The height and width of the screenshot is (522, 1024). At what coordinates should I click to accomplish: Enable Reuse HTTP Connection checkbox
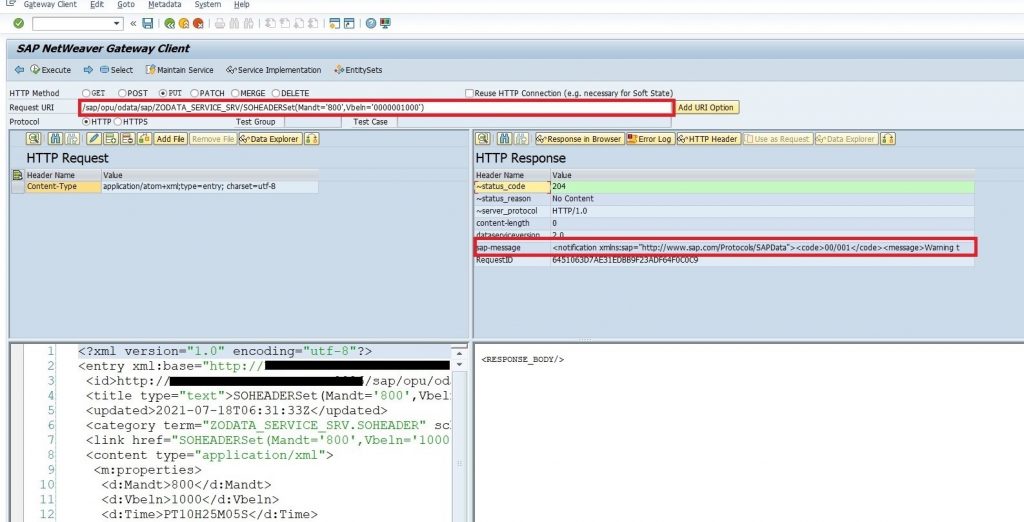pos(469,93)
